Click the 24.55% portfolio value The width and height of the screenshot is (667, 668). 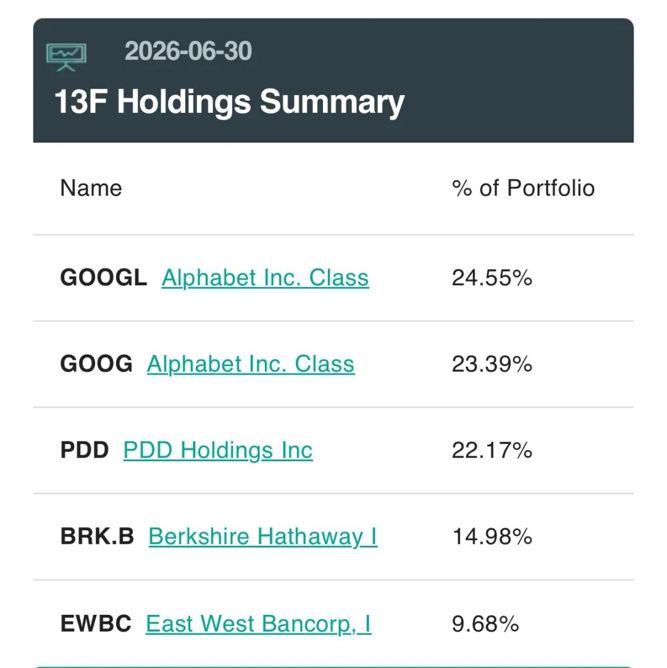pos(492,278)
